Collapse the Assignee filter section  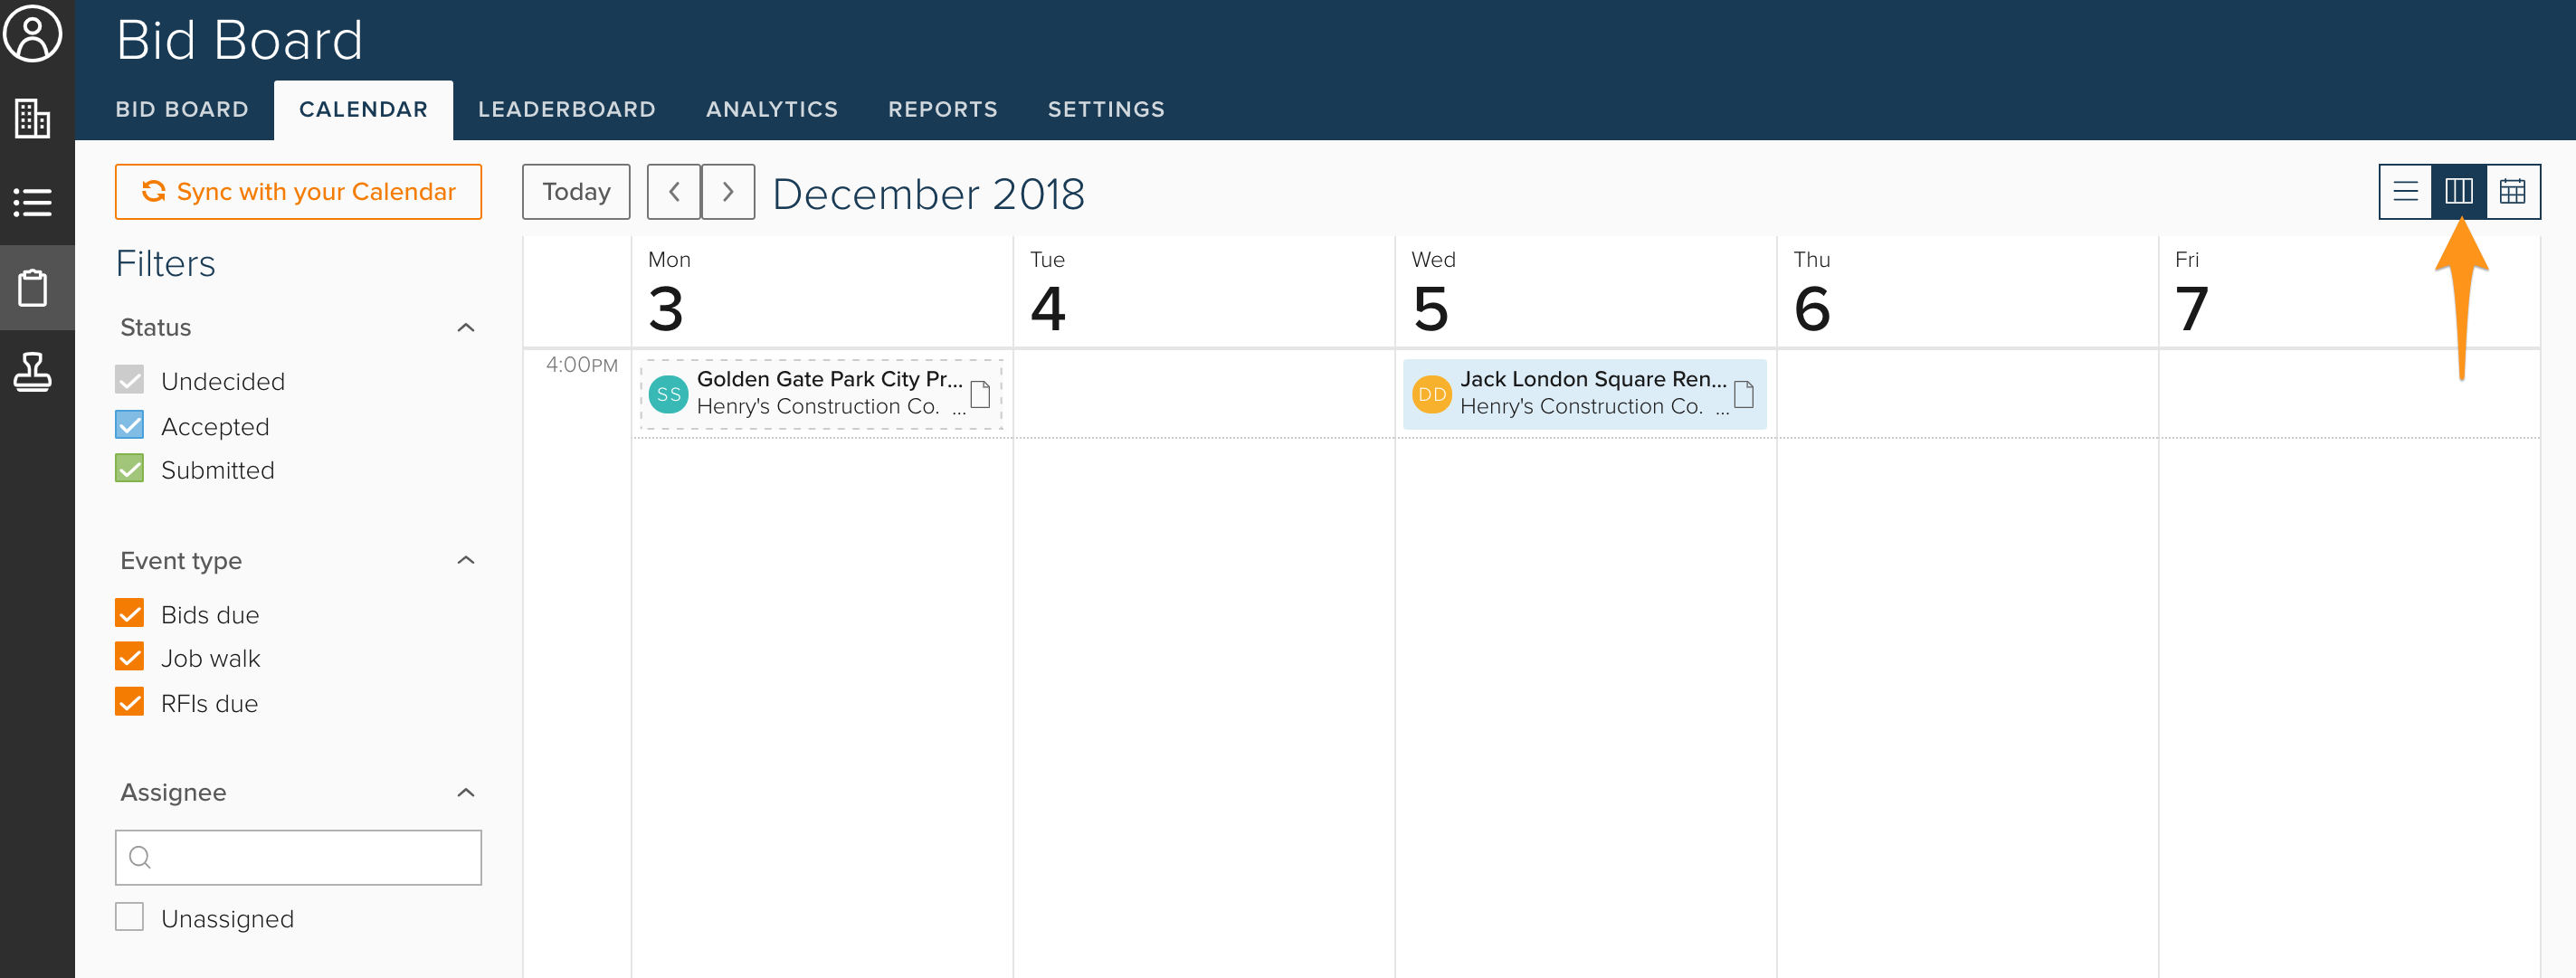[466, 793]
